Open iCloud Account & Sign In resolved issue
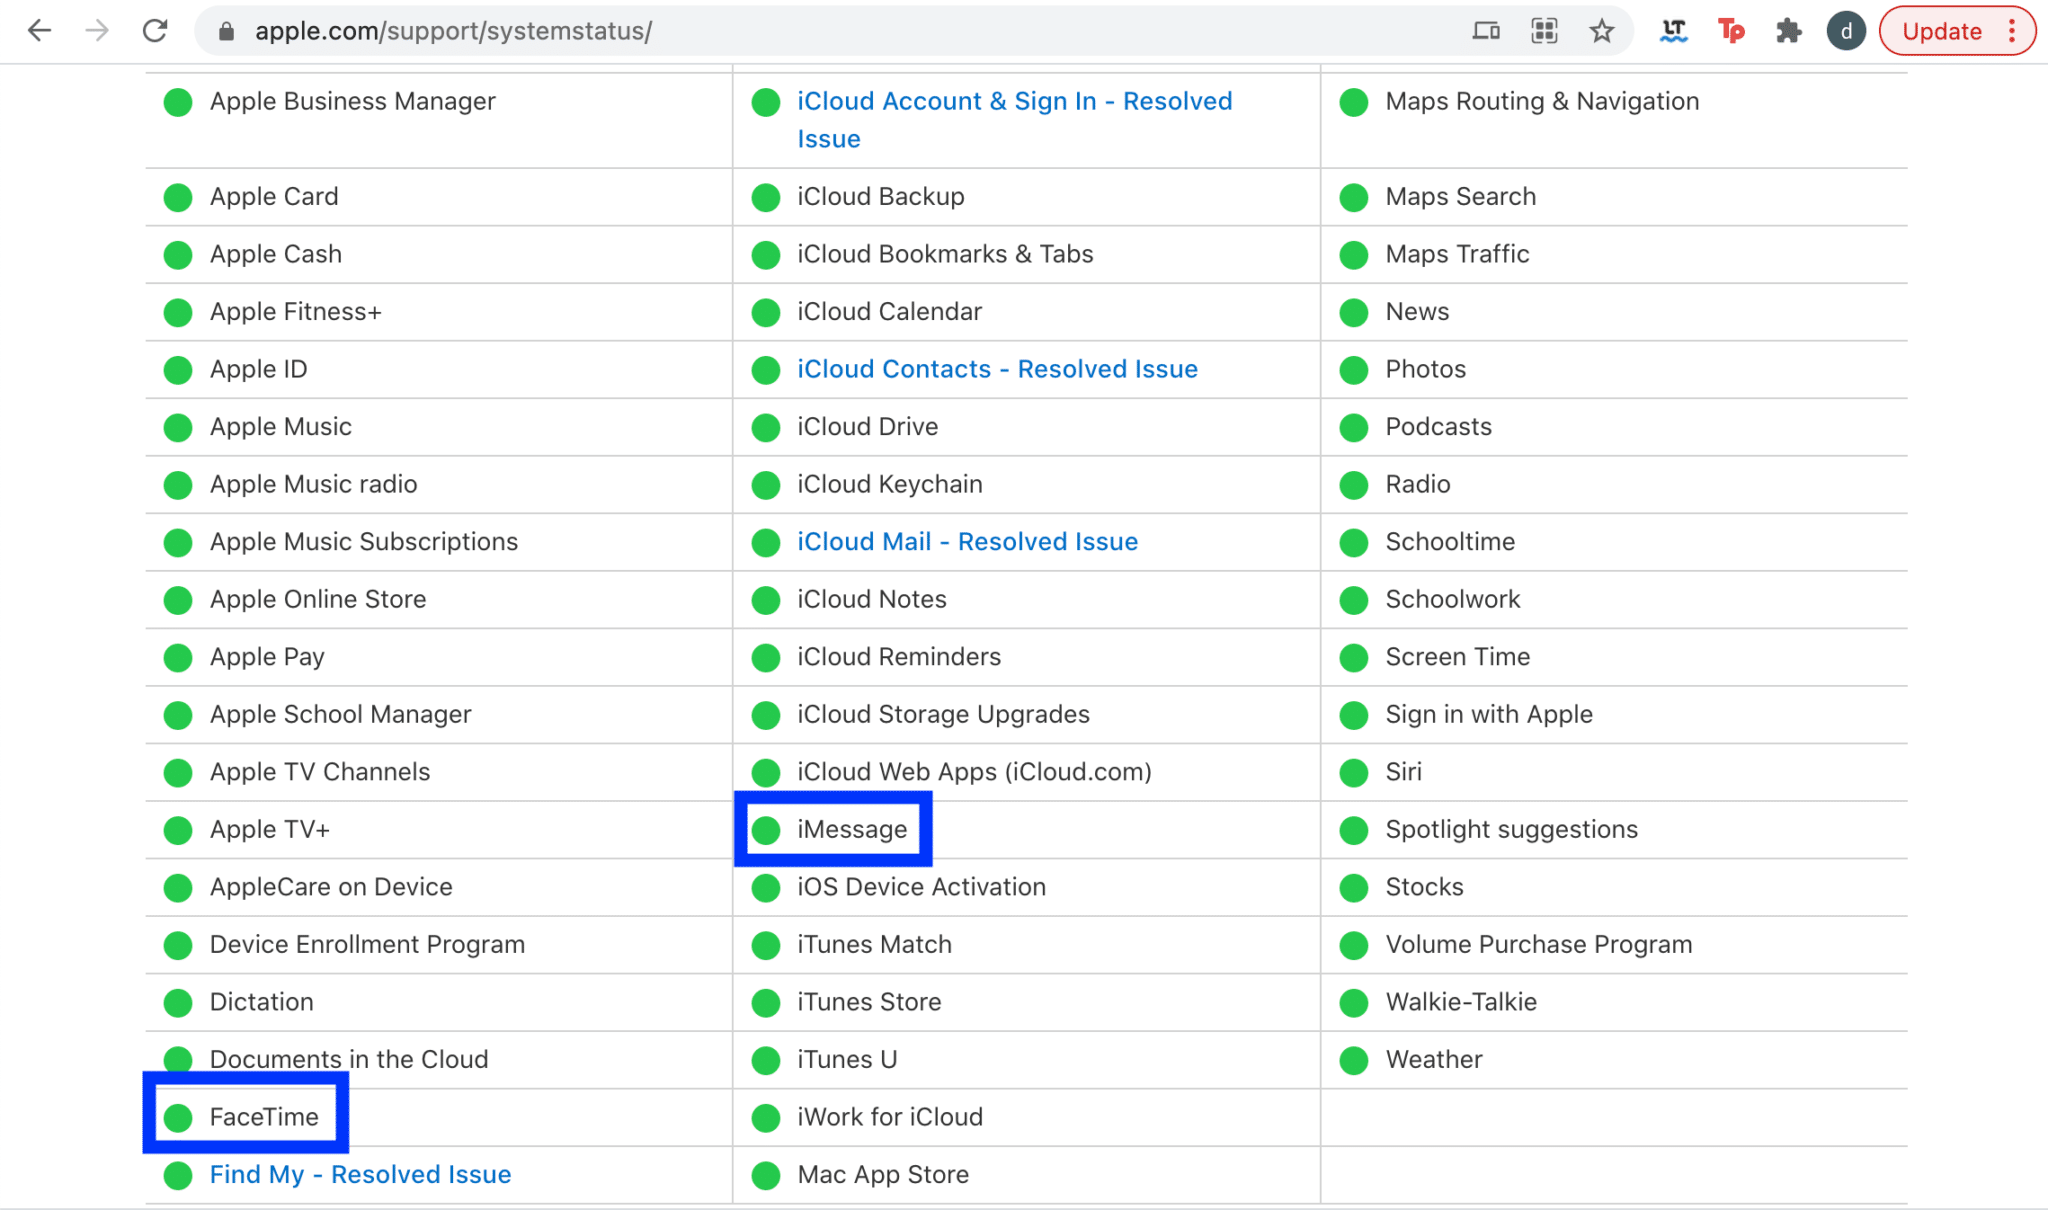The height and width of the screenshot is (1210, 2048). (x=1013, y=102)
